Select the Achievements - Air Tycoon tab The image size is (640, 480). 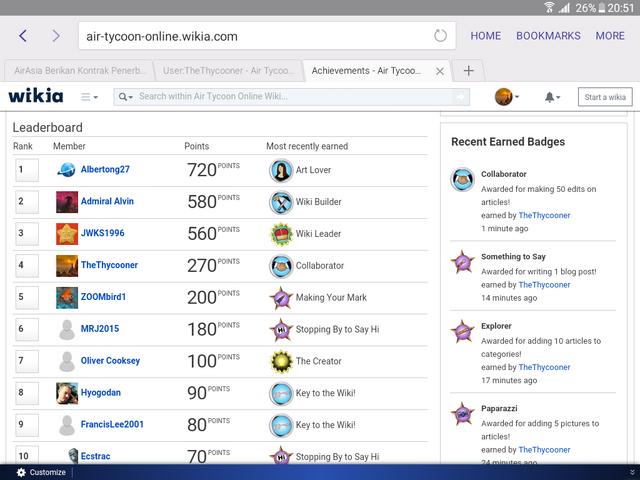pos(366,71)
